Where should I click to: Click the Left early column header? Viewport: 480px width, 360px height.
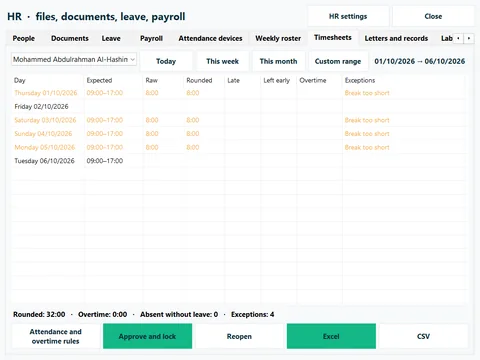pos(279,80)
